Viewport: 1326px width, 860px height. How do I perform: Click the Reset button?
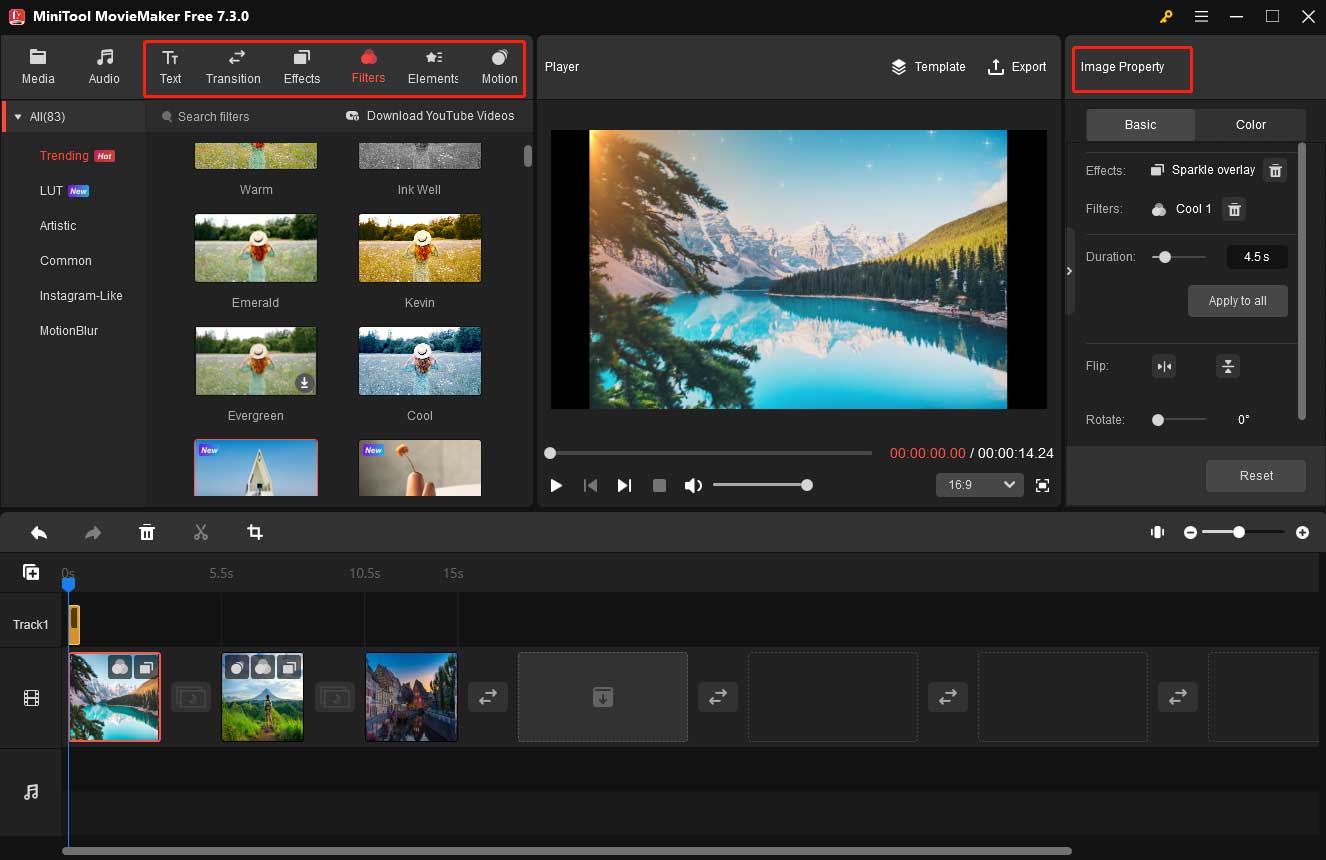point(1256,475)
